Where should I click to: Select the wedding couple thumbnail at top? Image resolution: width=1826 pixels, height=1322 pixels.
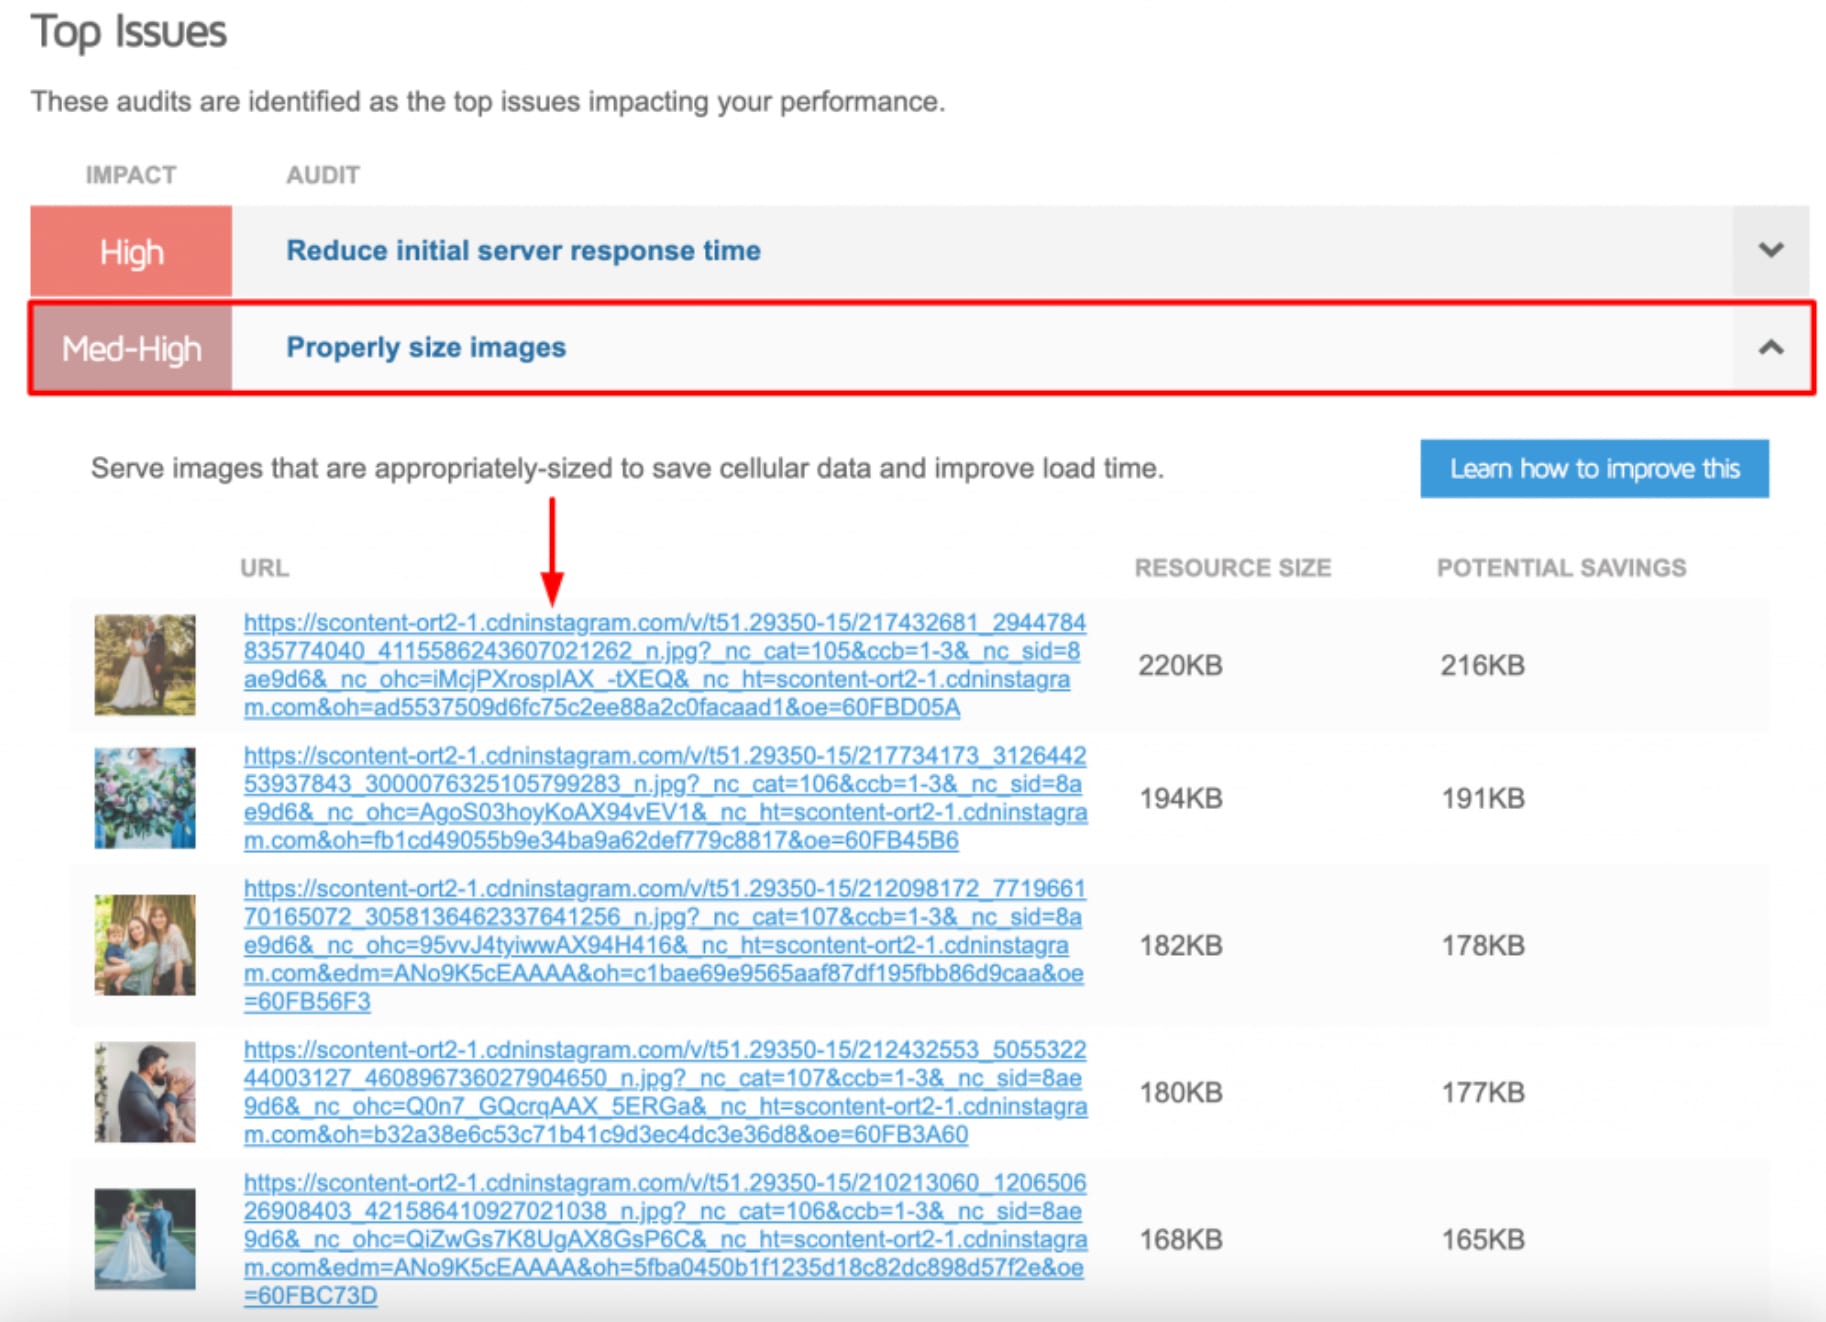[x=144, y=664]
